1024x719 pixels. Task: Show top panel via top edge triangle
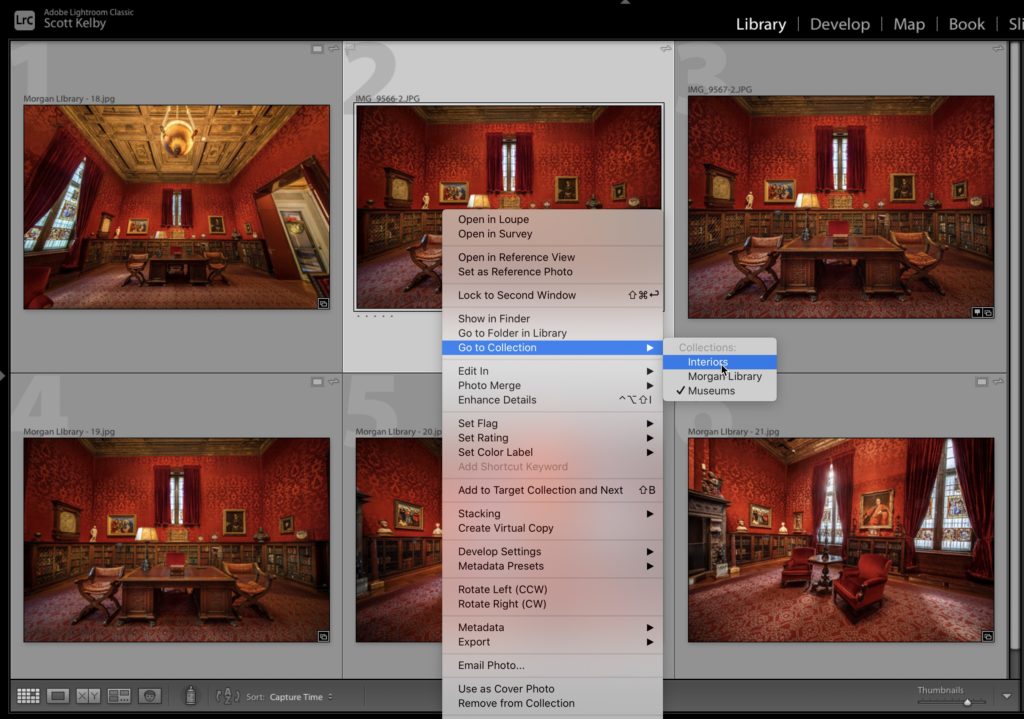(x=625, y=3)
